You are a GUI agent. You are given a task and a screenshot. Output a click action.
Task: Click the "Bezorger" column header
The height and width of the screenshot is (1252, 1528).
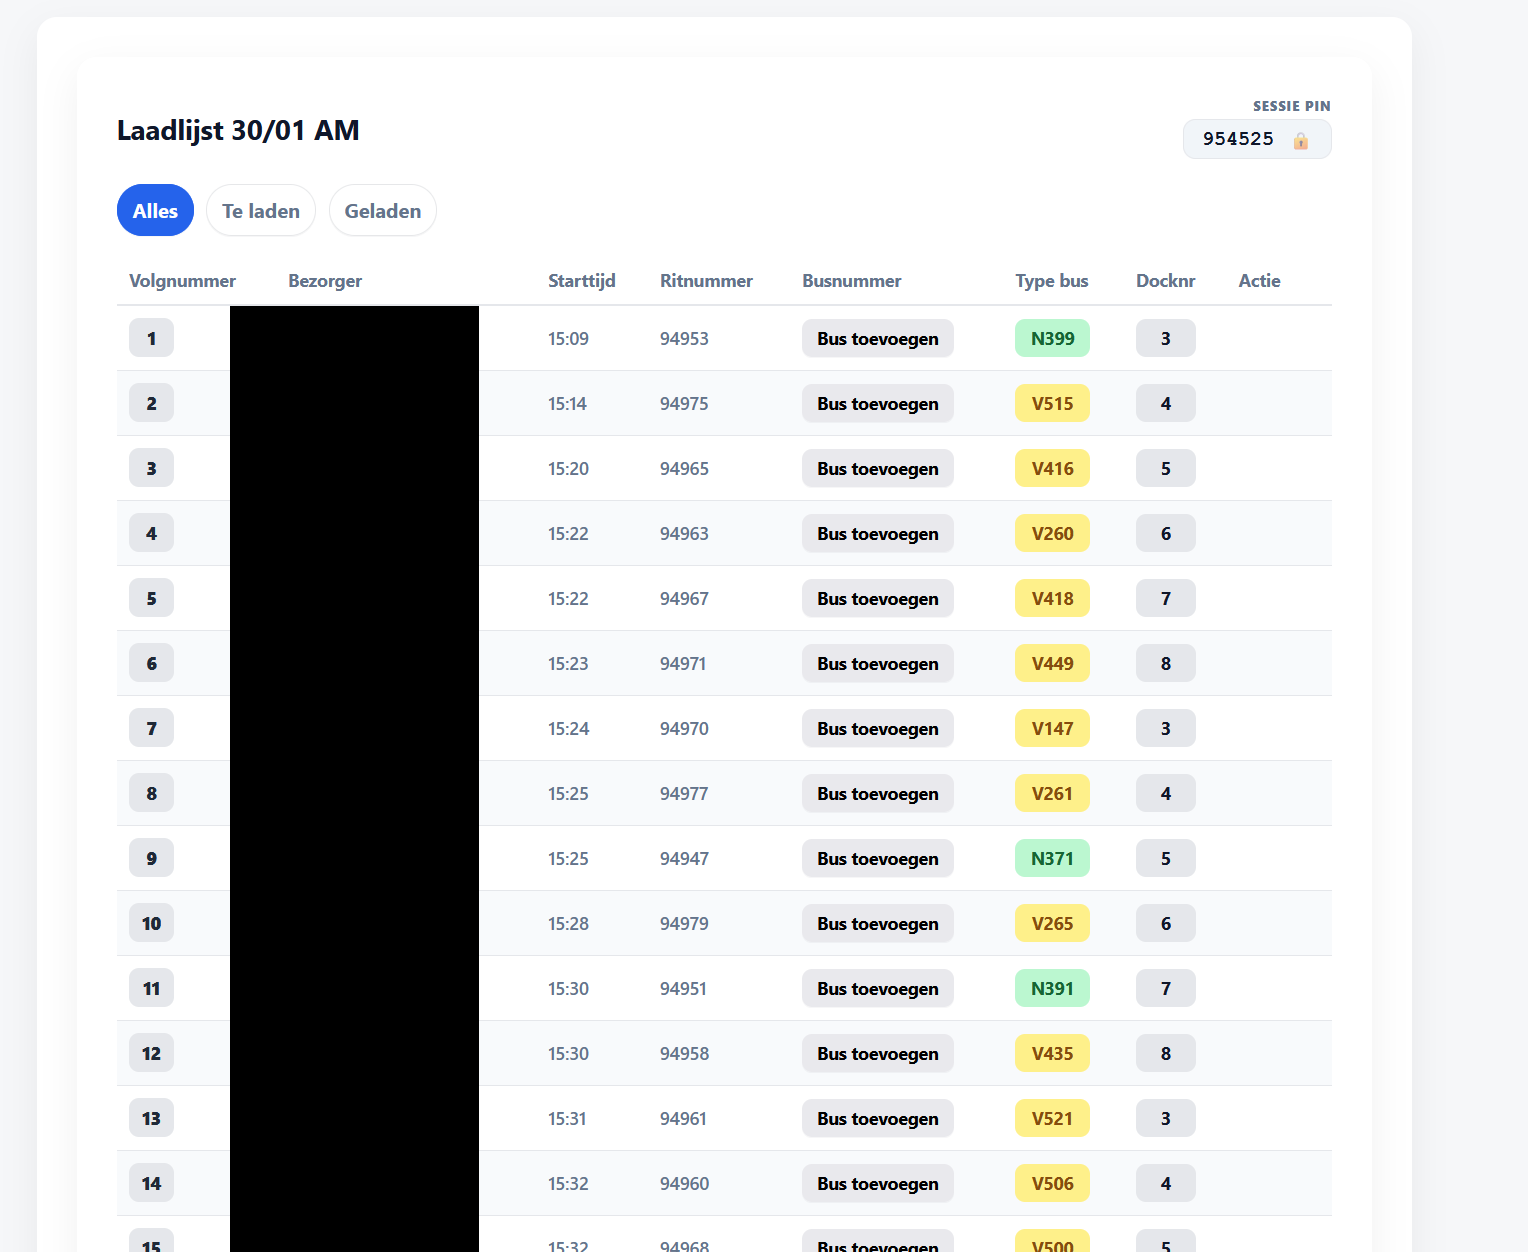[x=324, y=281]
